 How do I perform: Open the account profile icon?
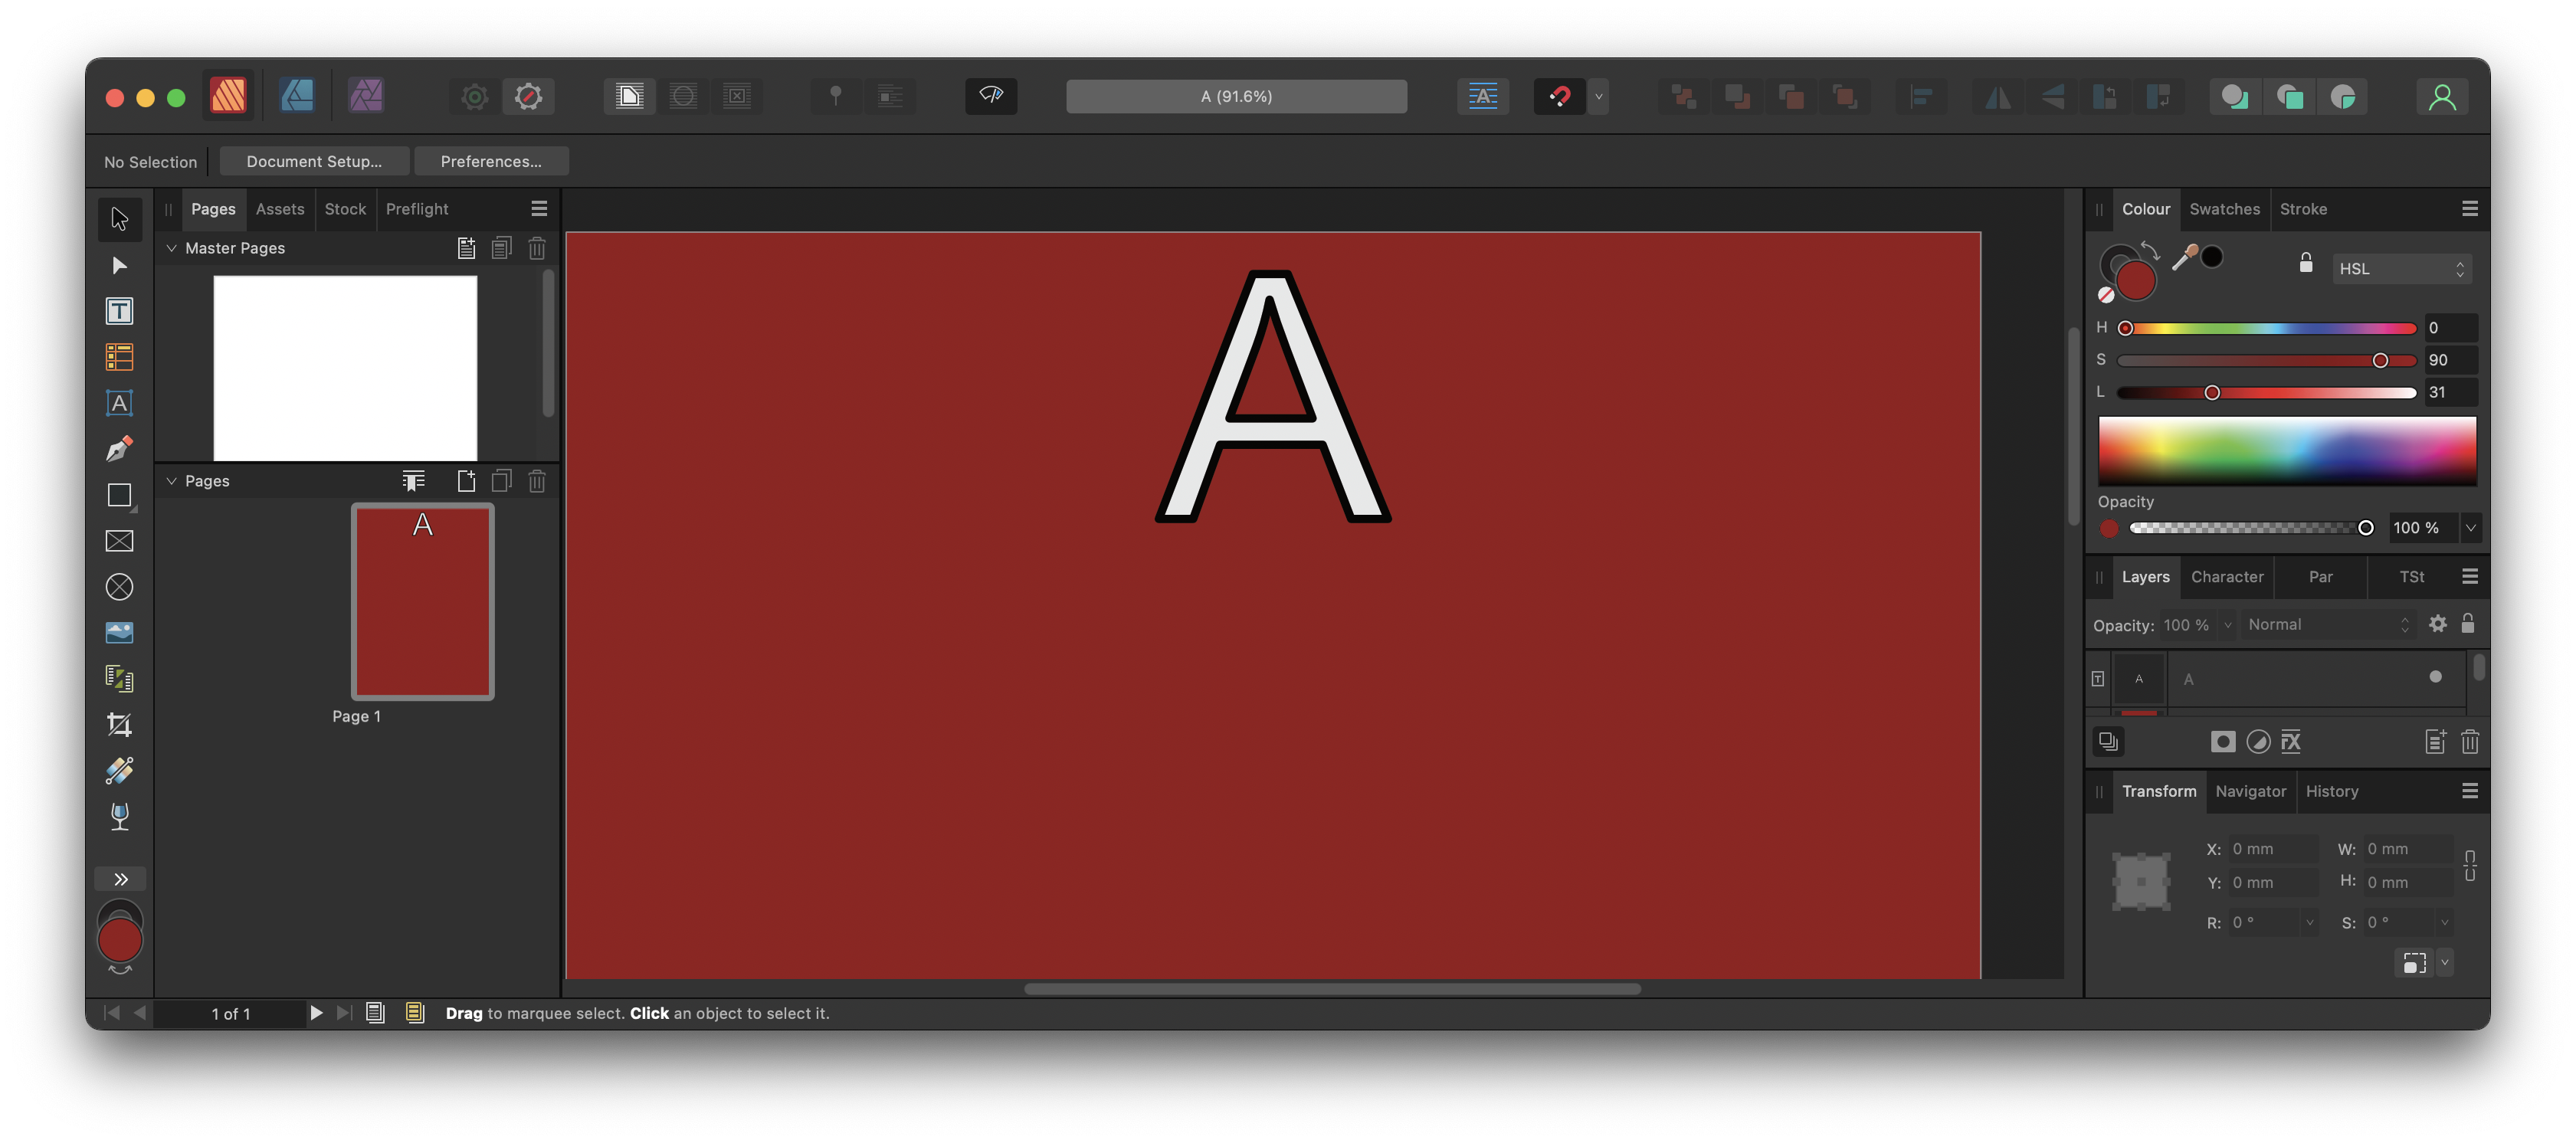point(2443,96)
